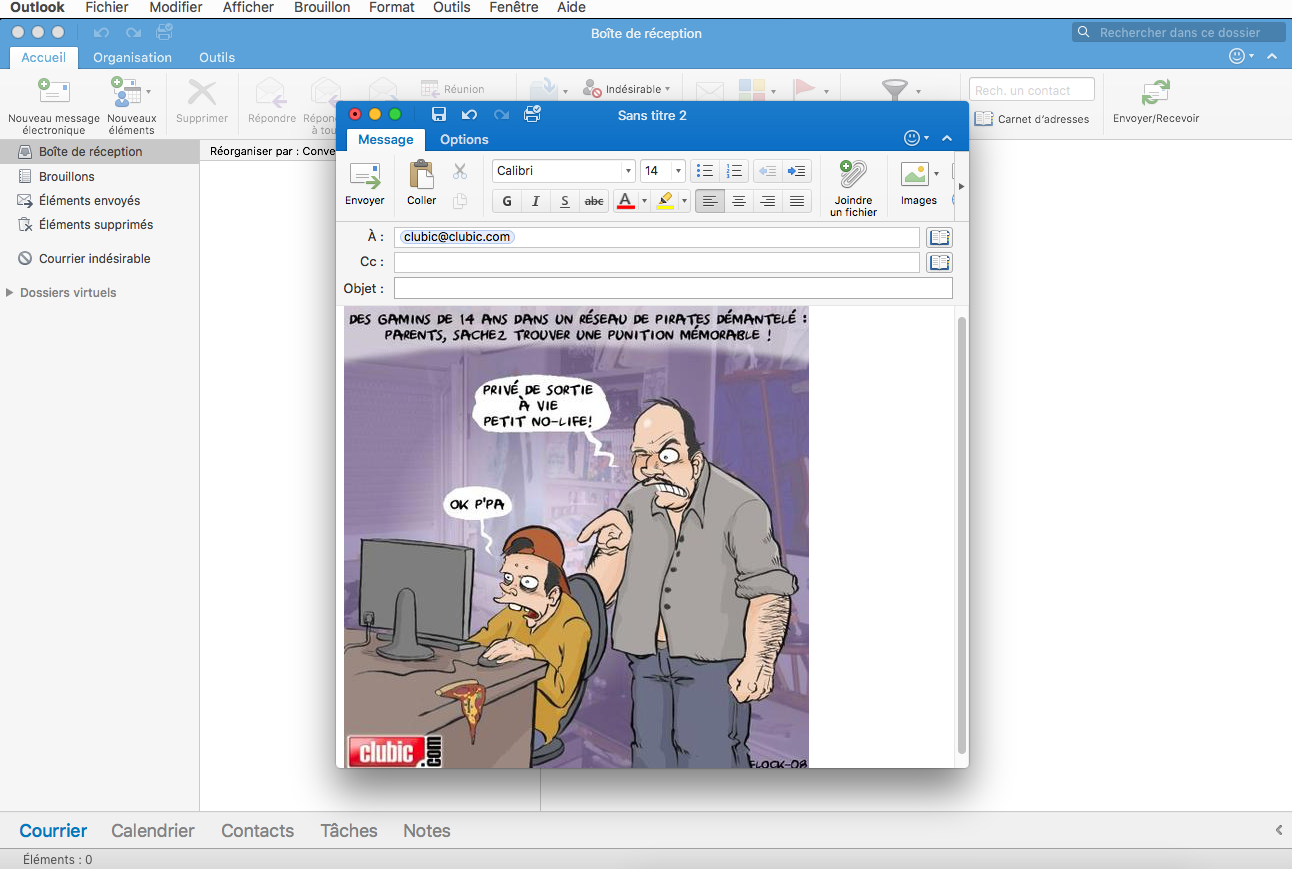Switch to the Options tab

(463, 139)
